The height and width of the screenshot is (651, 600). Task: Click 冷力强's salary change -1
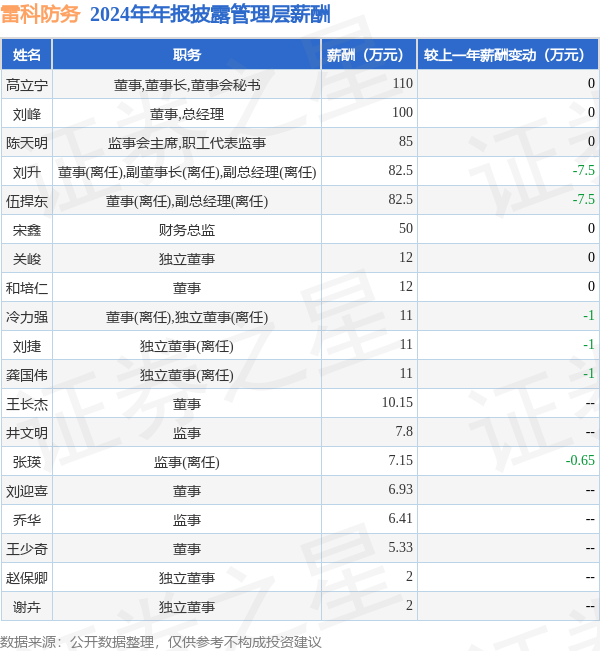pyautogui.click(x=589, y=316)
